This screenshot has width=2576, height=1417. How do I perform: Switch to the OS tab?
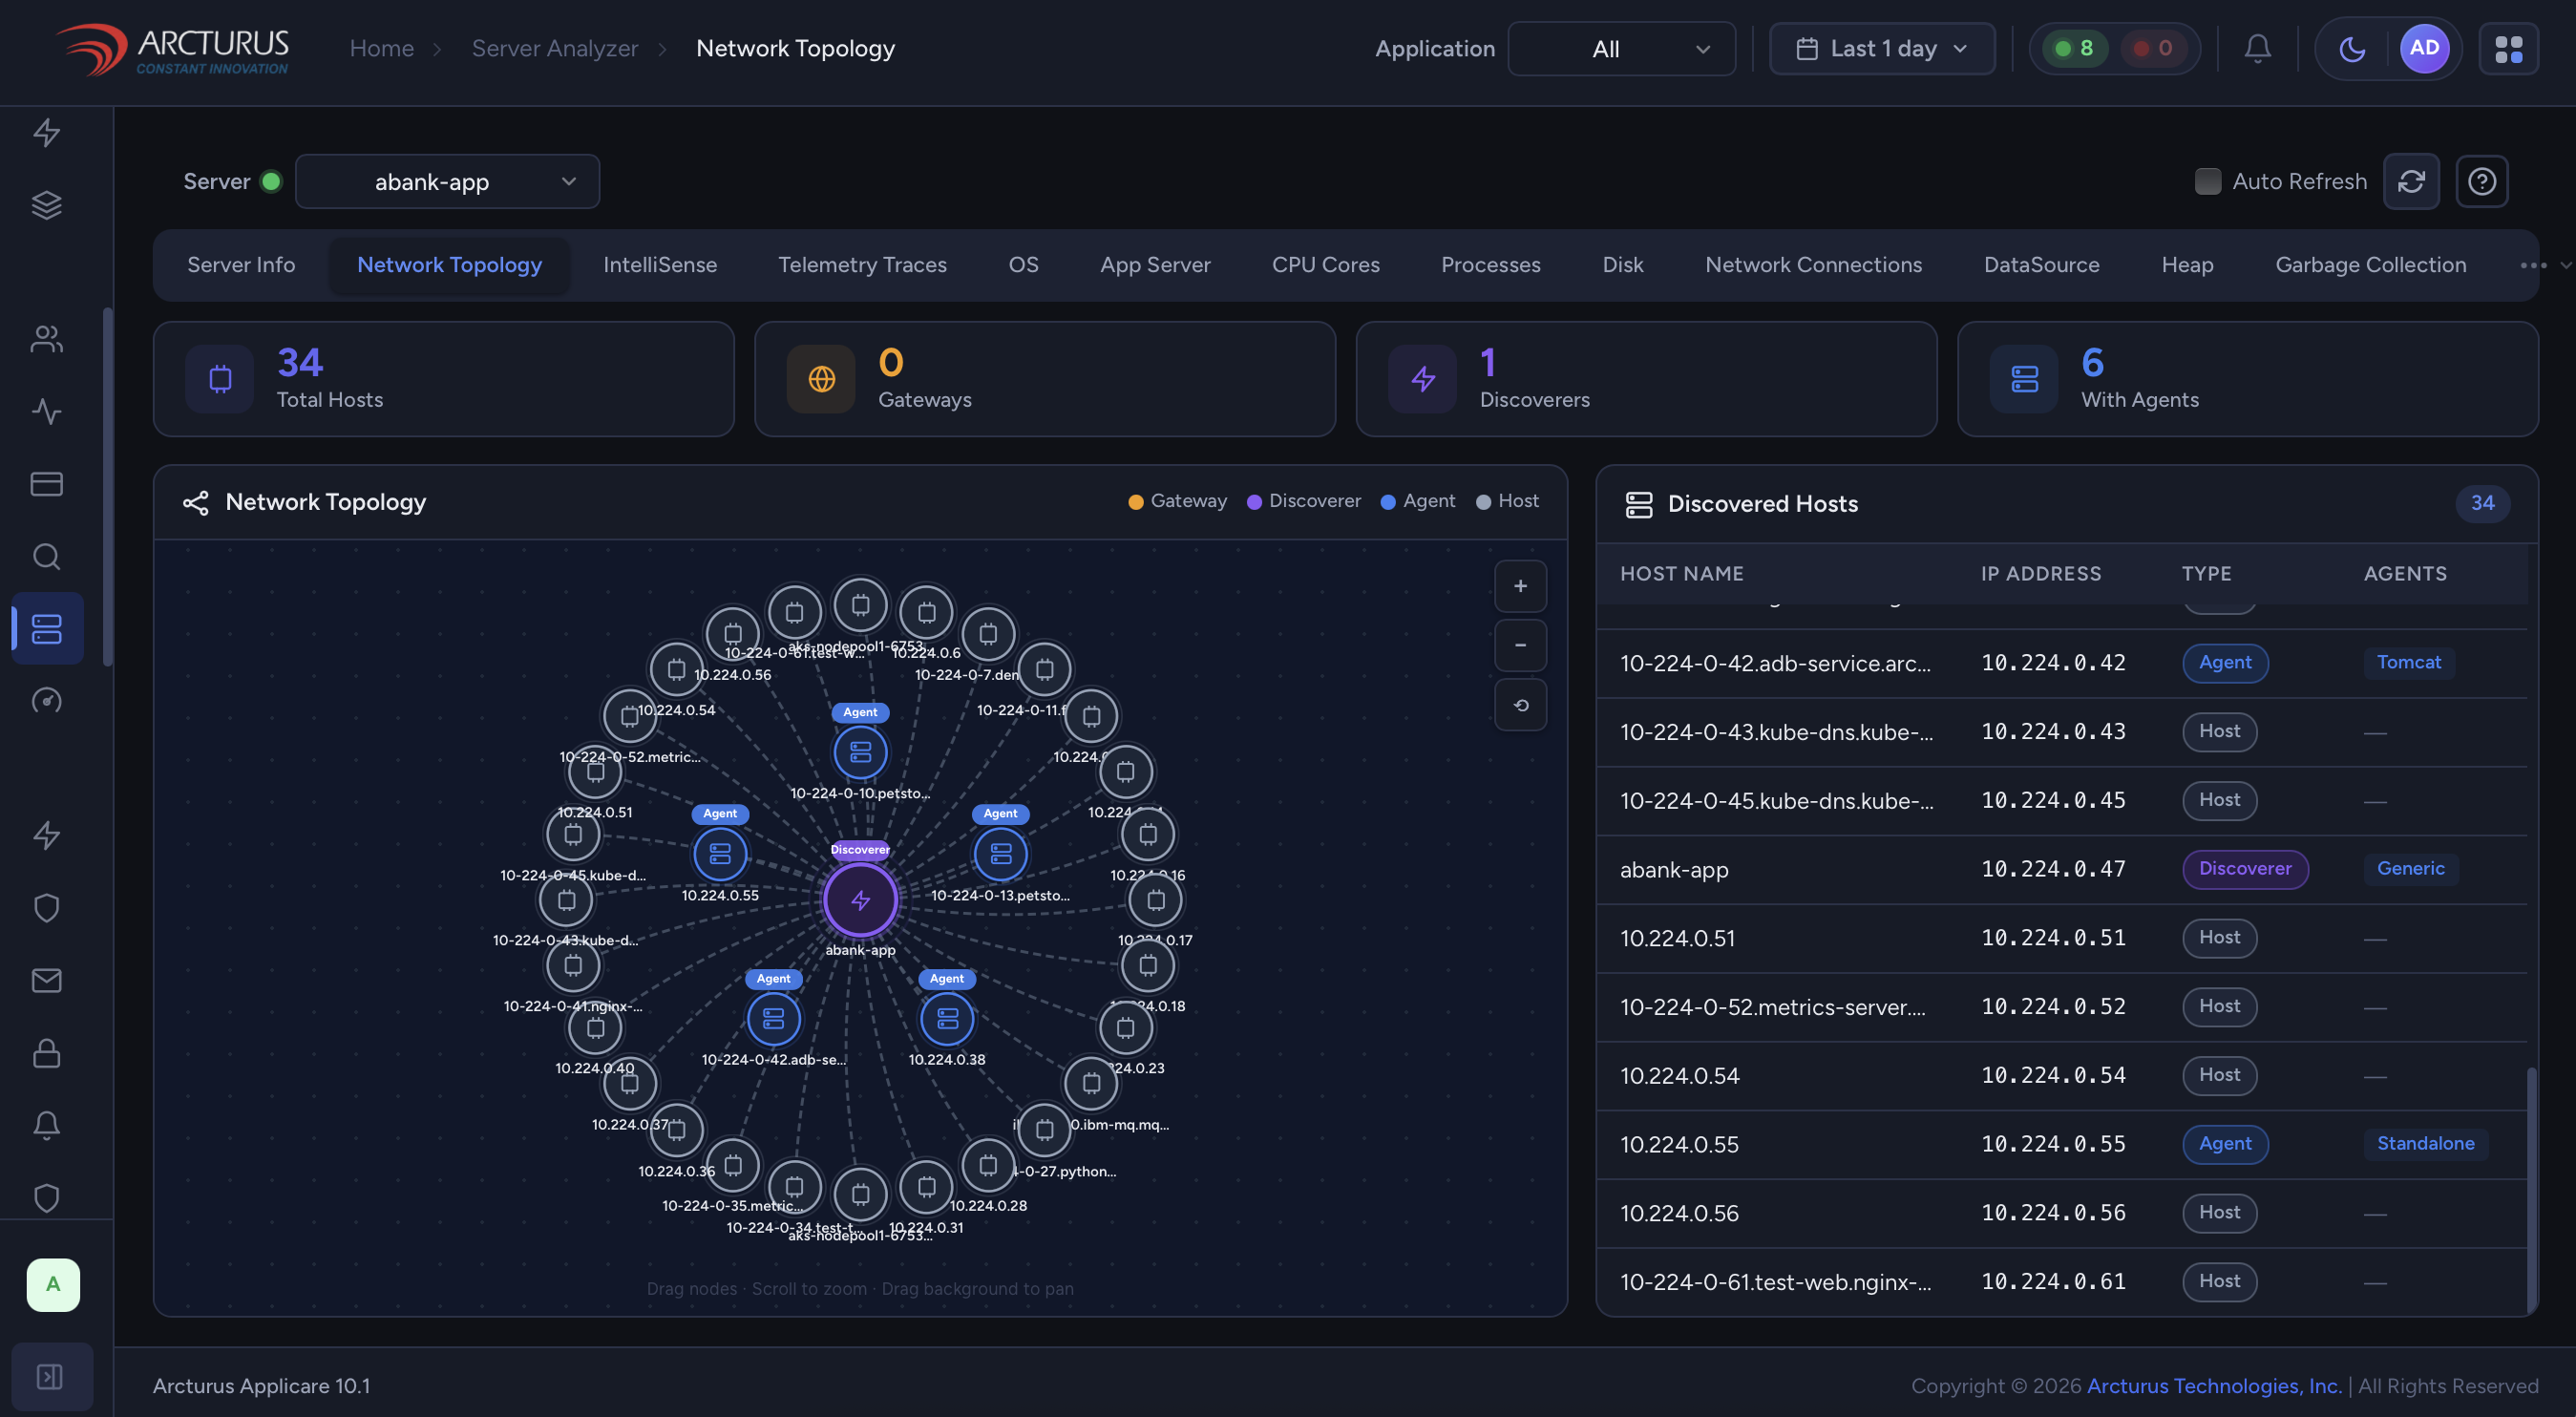coord(1023,265)
